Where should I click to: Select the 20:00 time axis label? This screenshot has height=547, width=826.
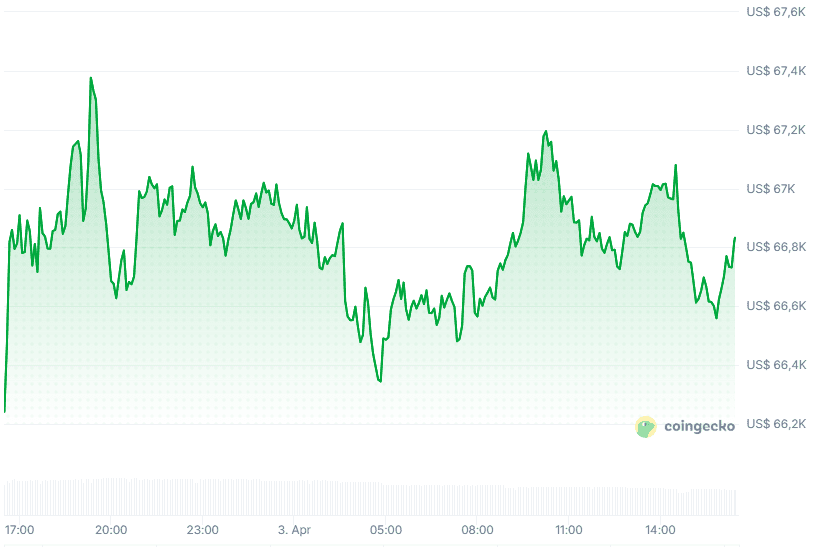(111, 529)
